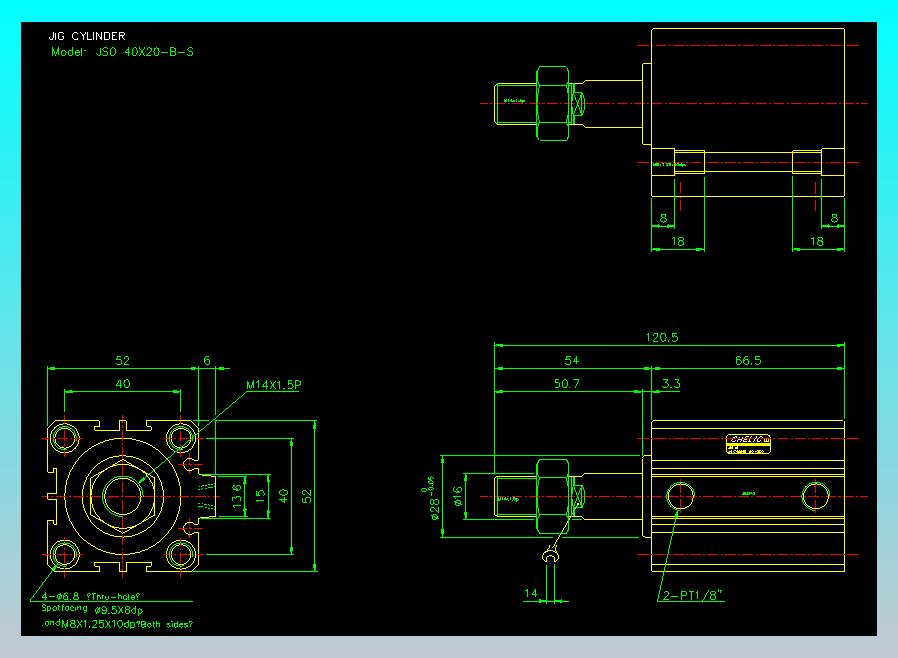The image size is (898, 658).
Task: Select the ø28 toleranced diameter dimension
Action: [x=432, y=499]
